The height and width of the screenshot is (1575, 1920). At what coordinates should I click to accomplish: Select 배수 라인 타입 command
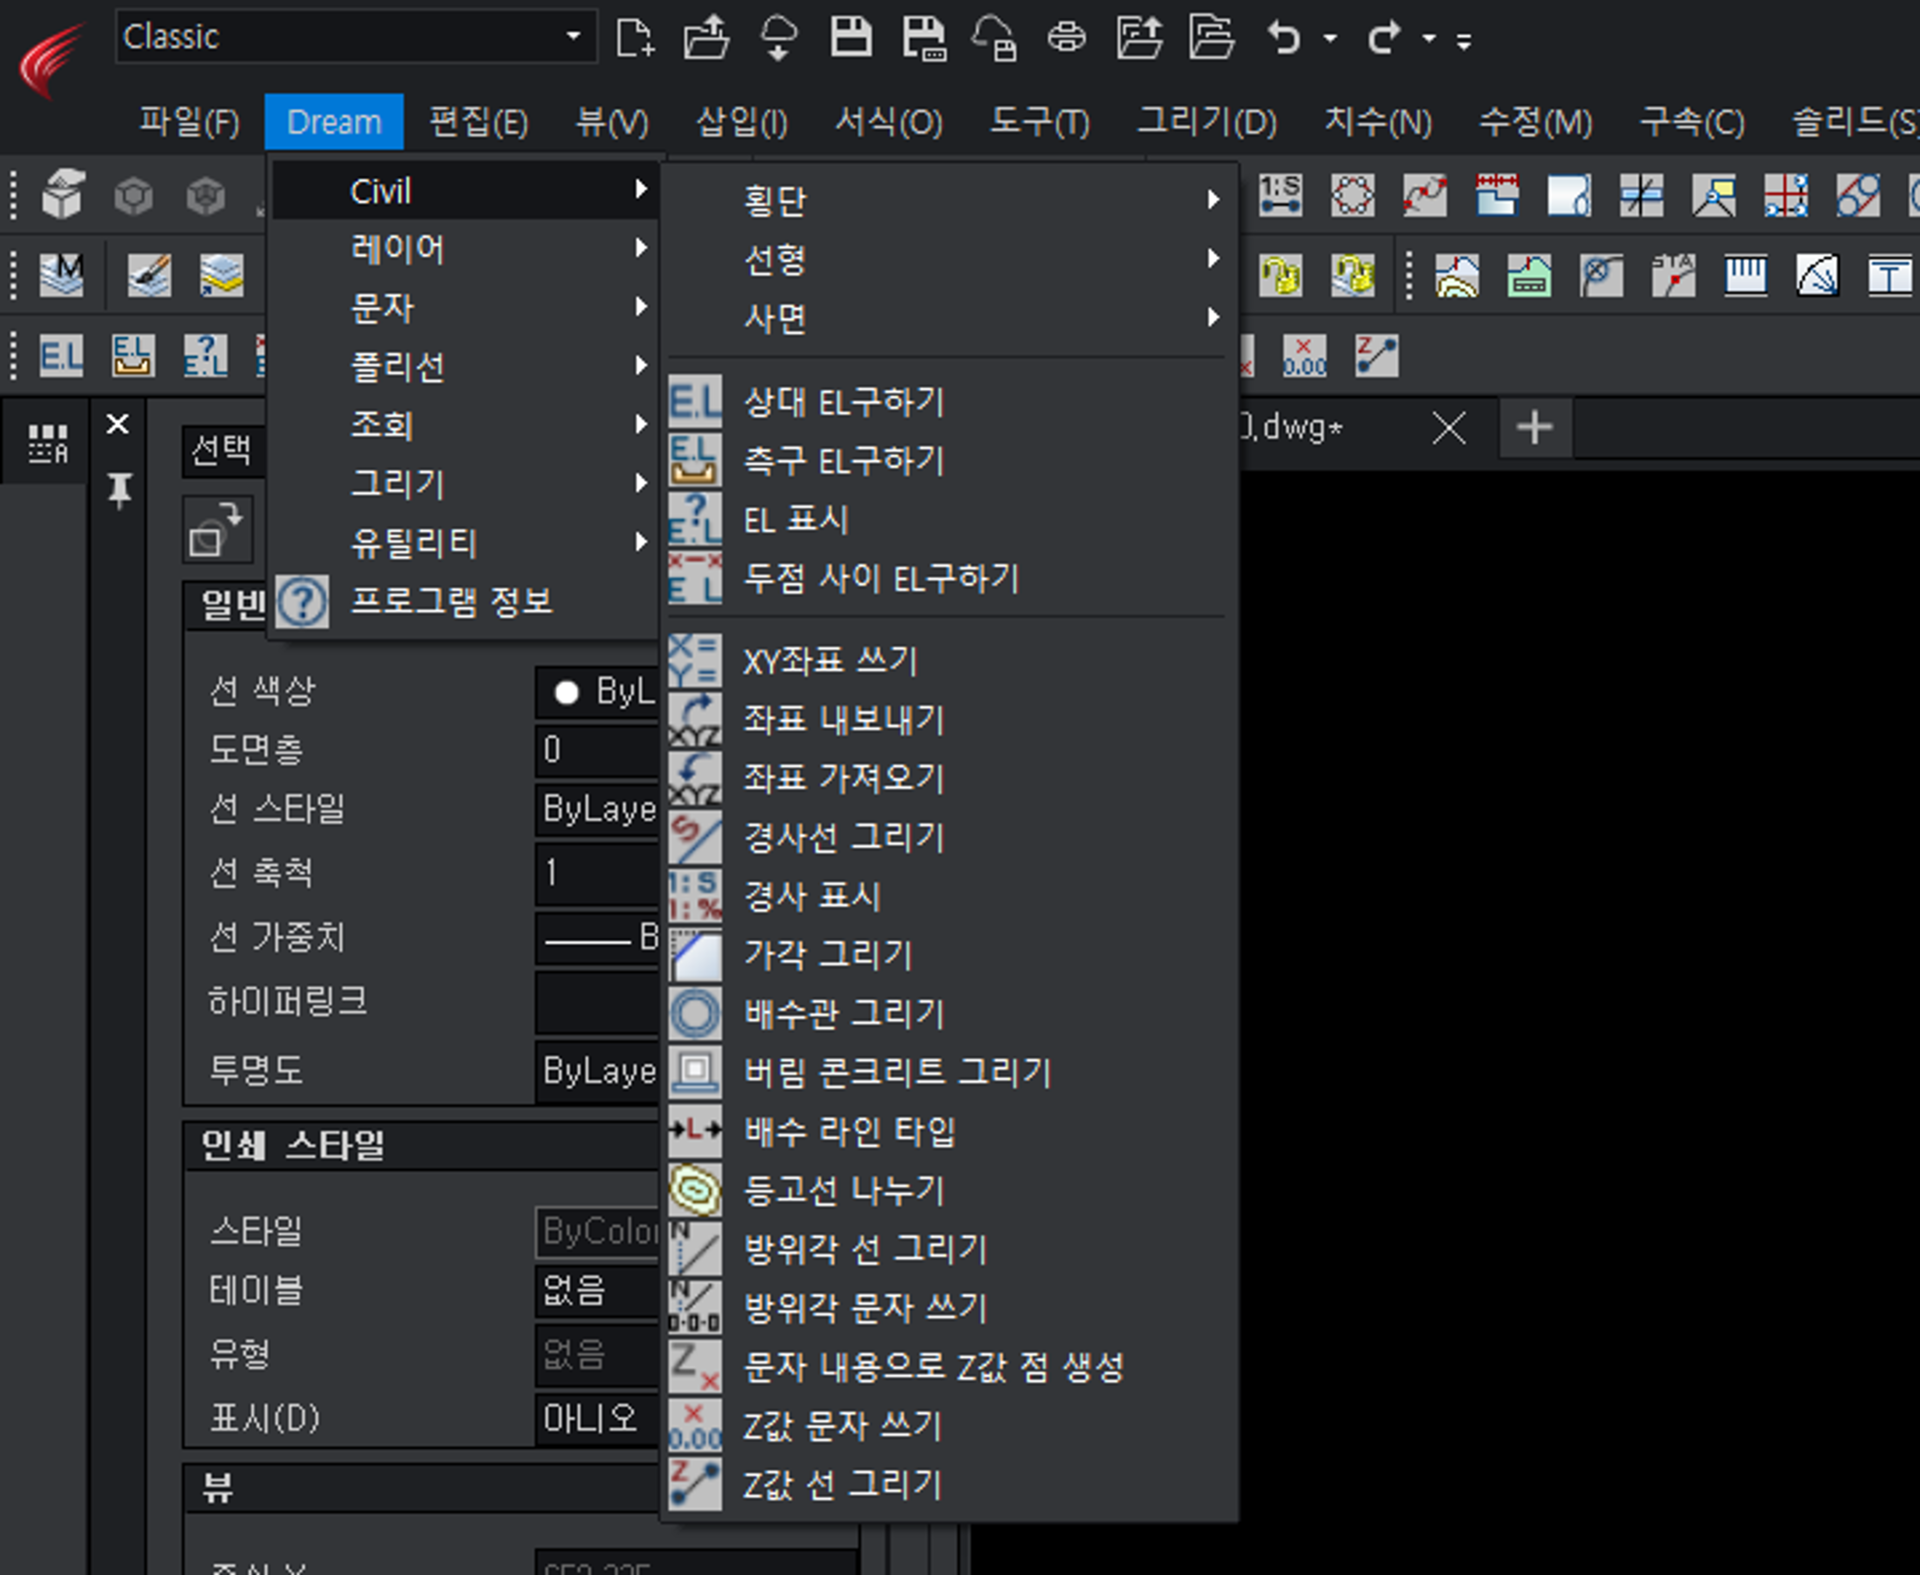point(948,1131)
